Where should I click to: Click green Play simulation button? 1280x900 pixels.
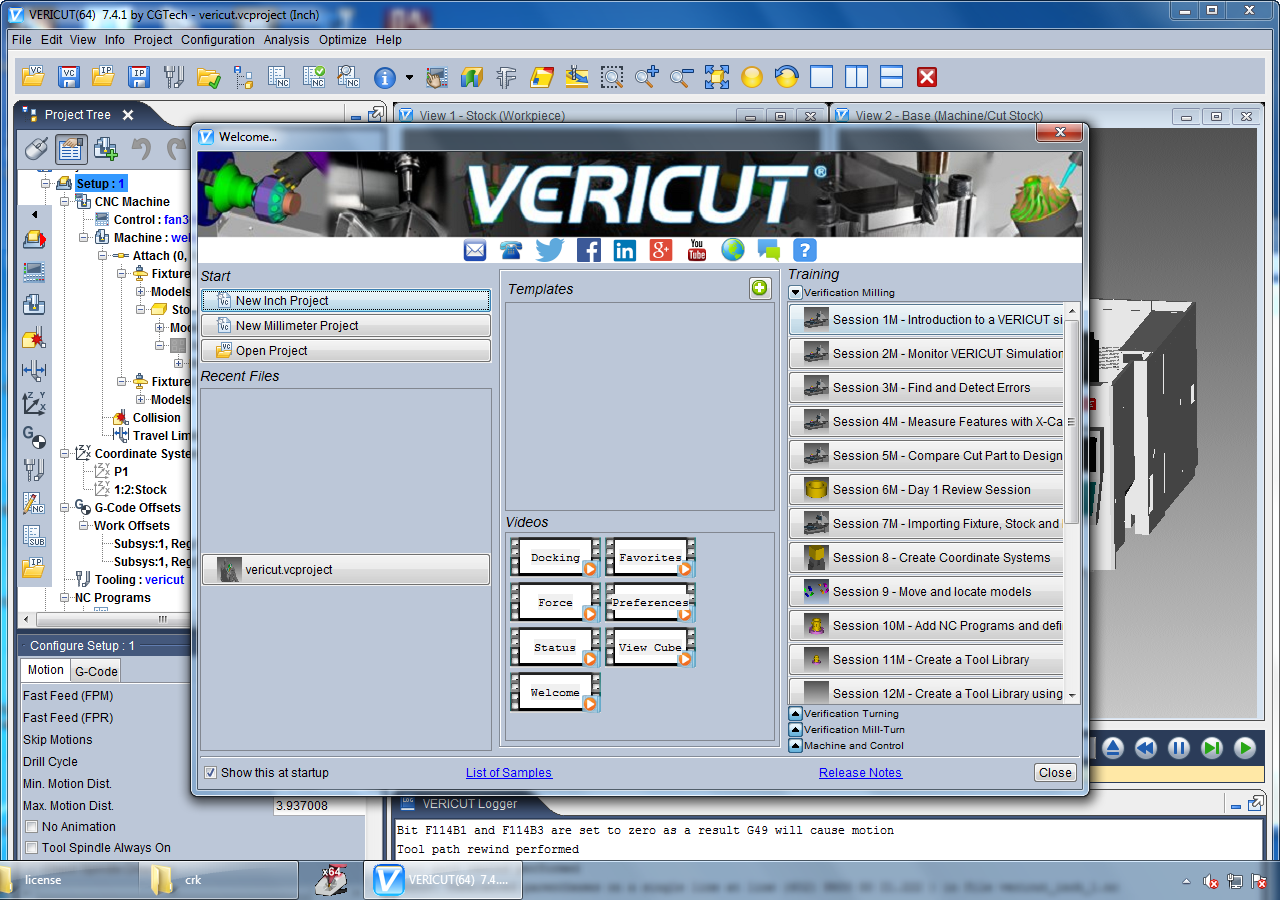pyautogui.click(x=1245, y=747)
